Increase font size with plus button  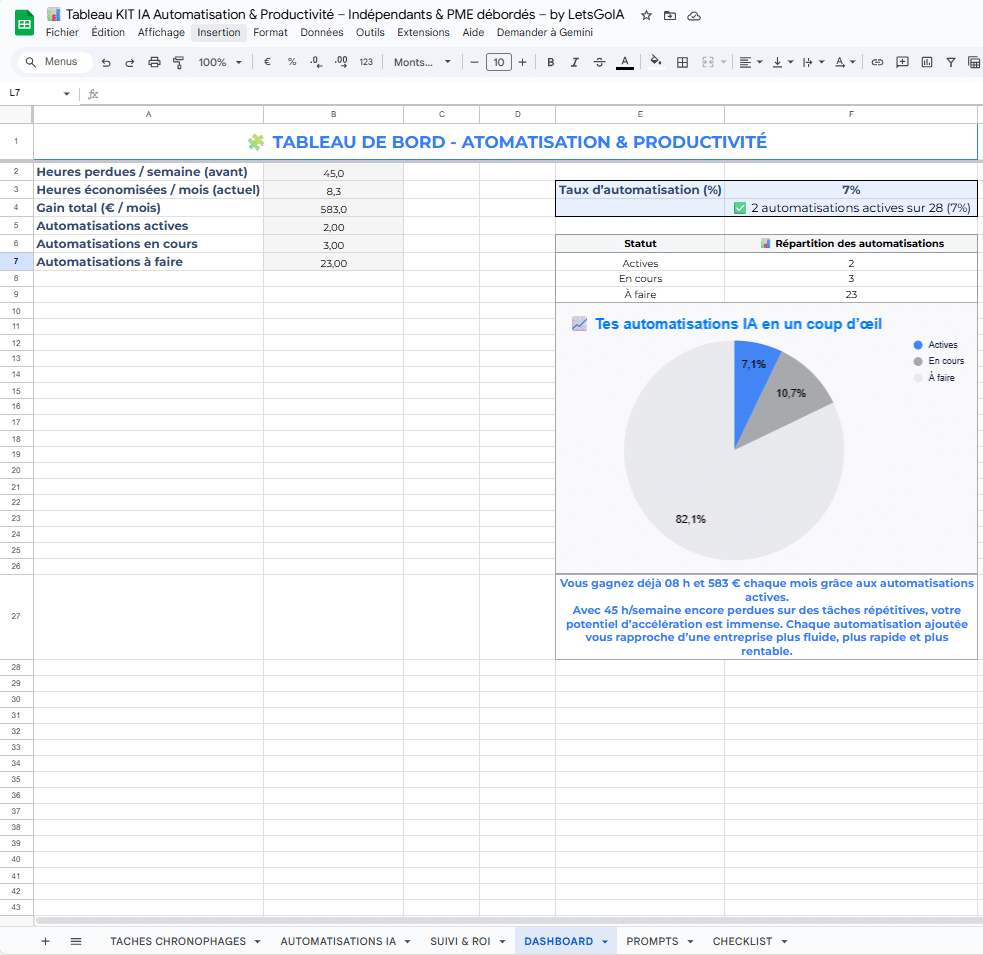522,62
